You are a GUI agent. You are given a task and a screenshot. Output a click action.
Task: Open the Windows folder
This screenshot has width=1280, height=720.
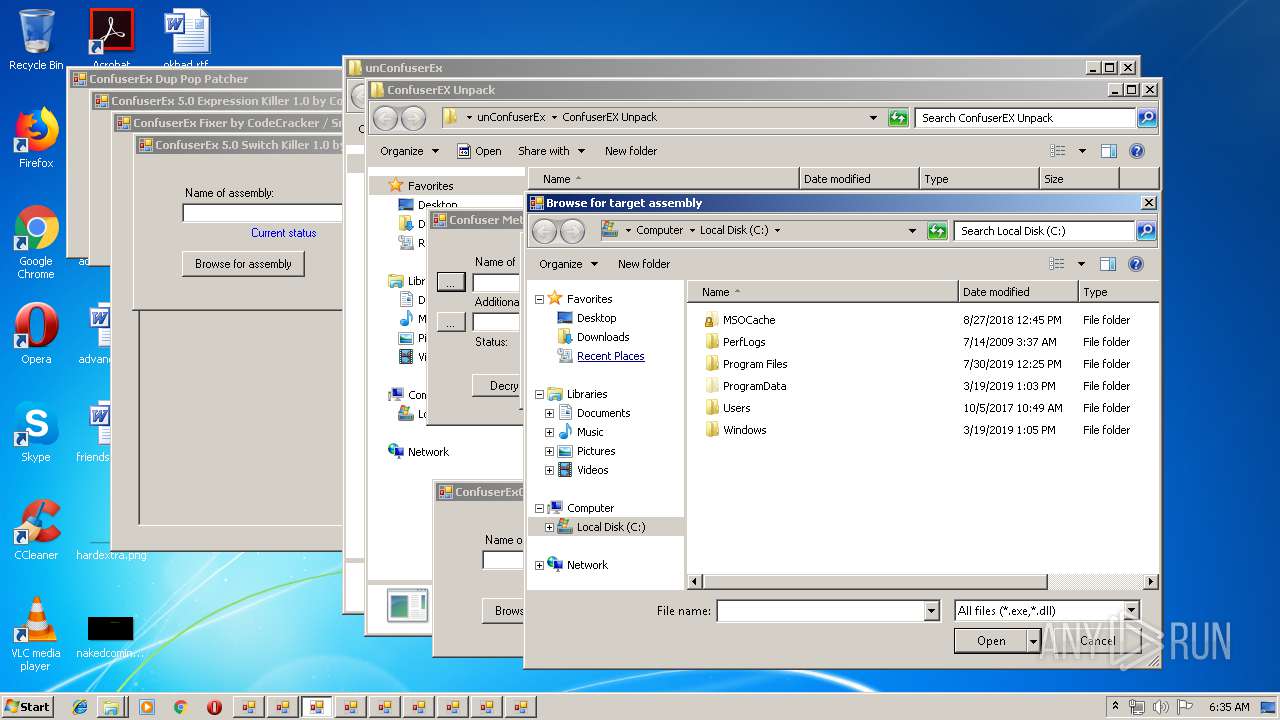(x=744, y=430)
